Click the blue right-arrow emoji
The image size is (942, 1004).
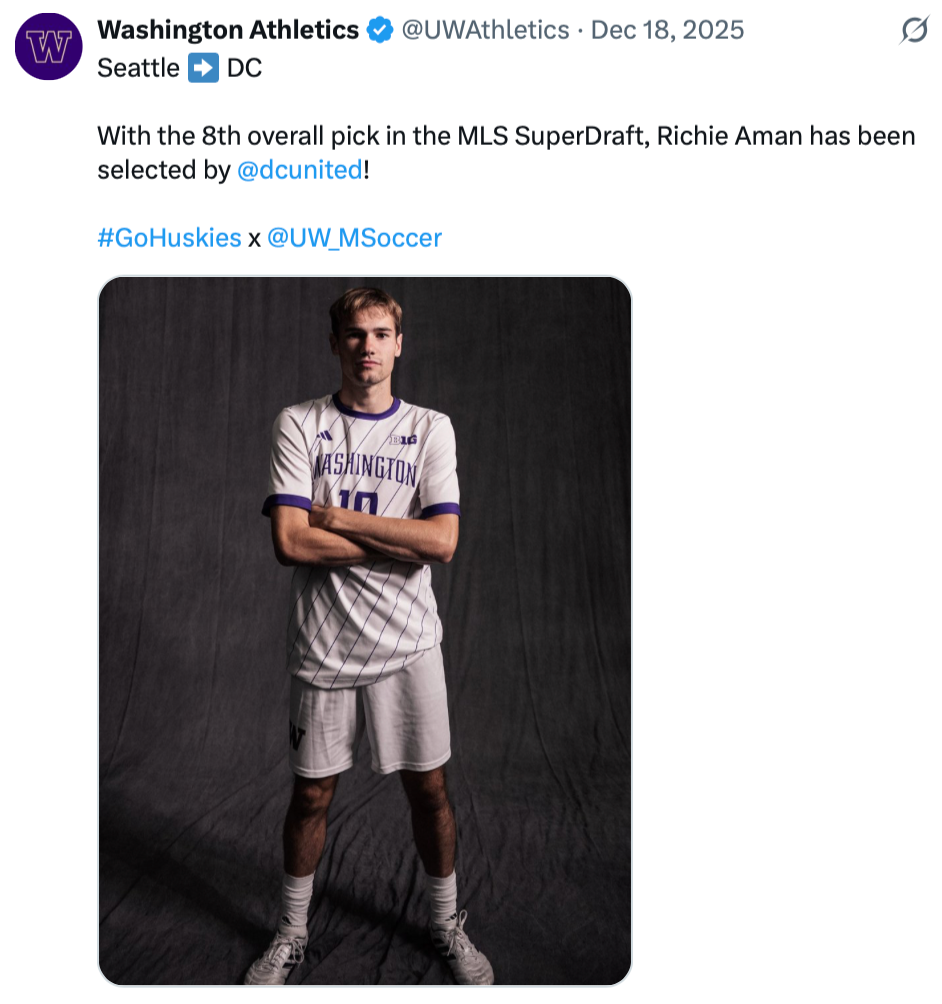tap(203, 69)
